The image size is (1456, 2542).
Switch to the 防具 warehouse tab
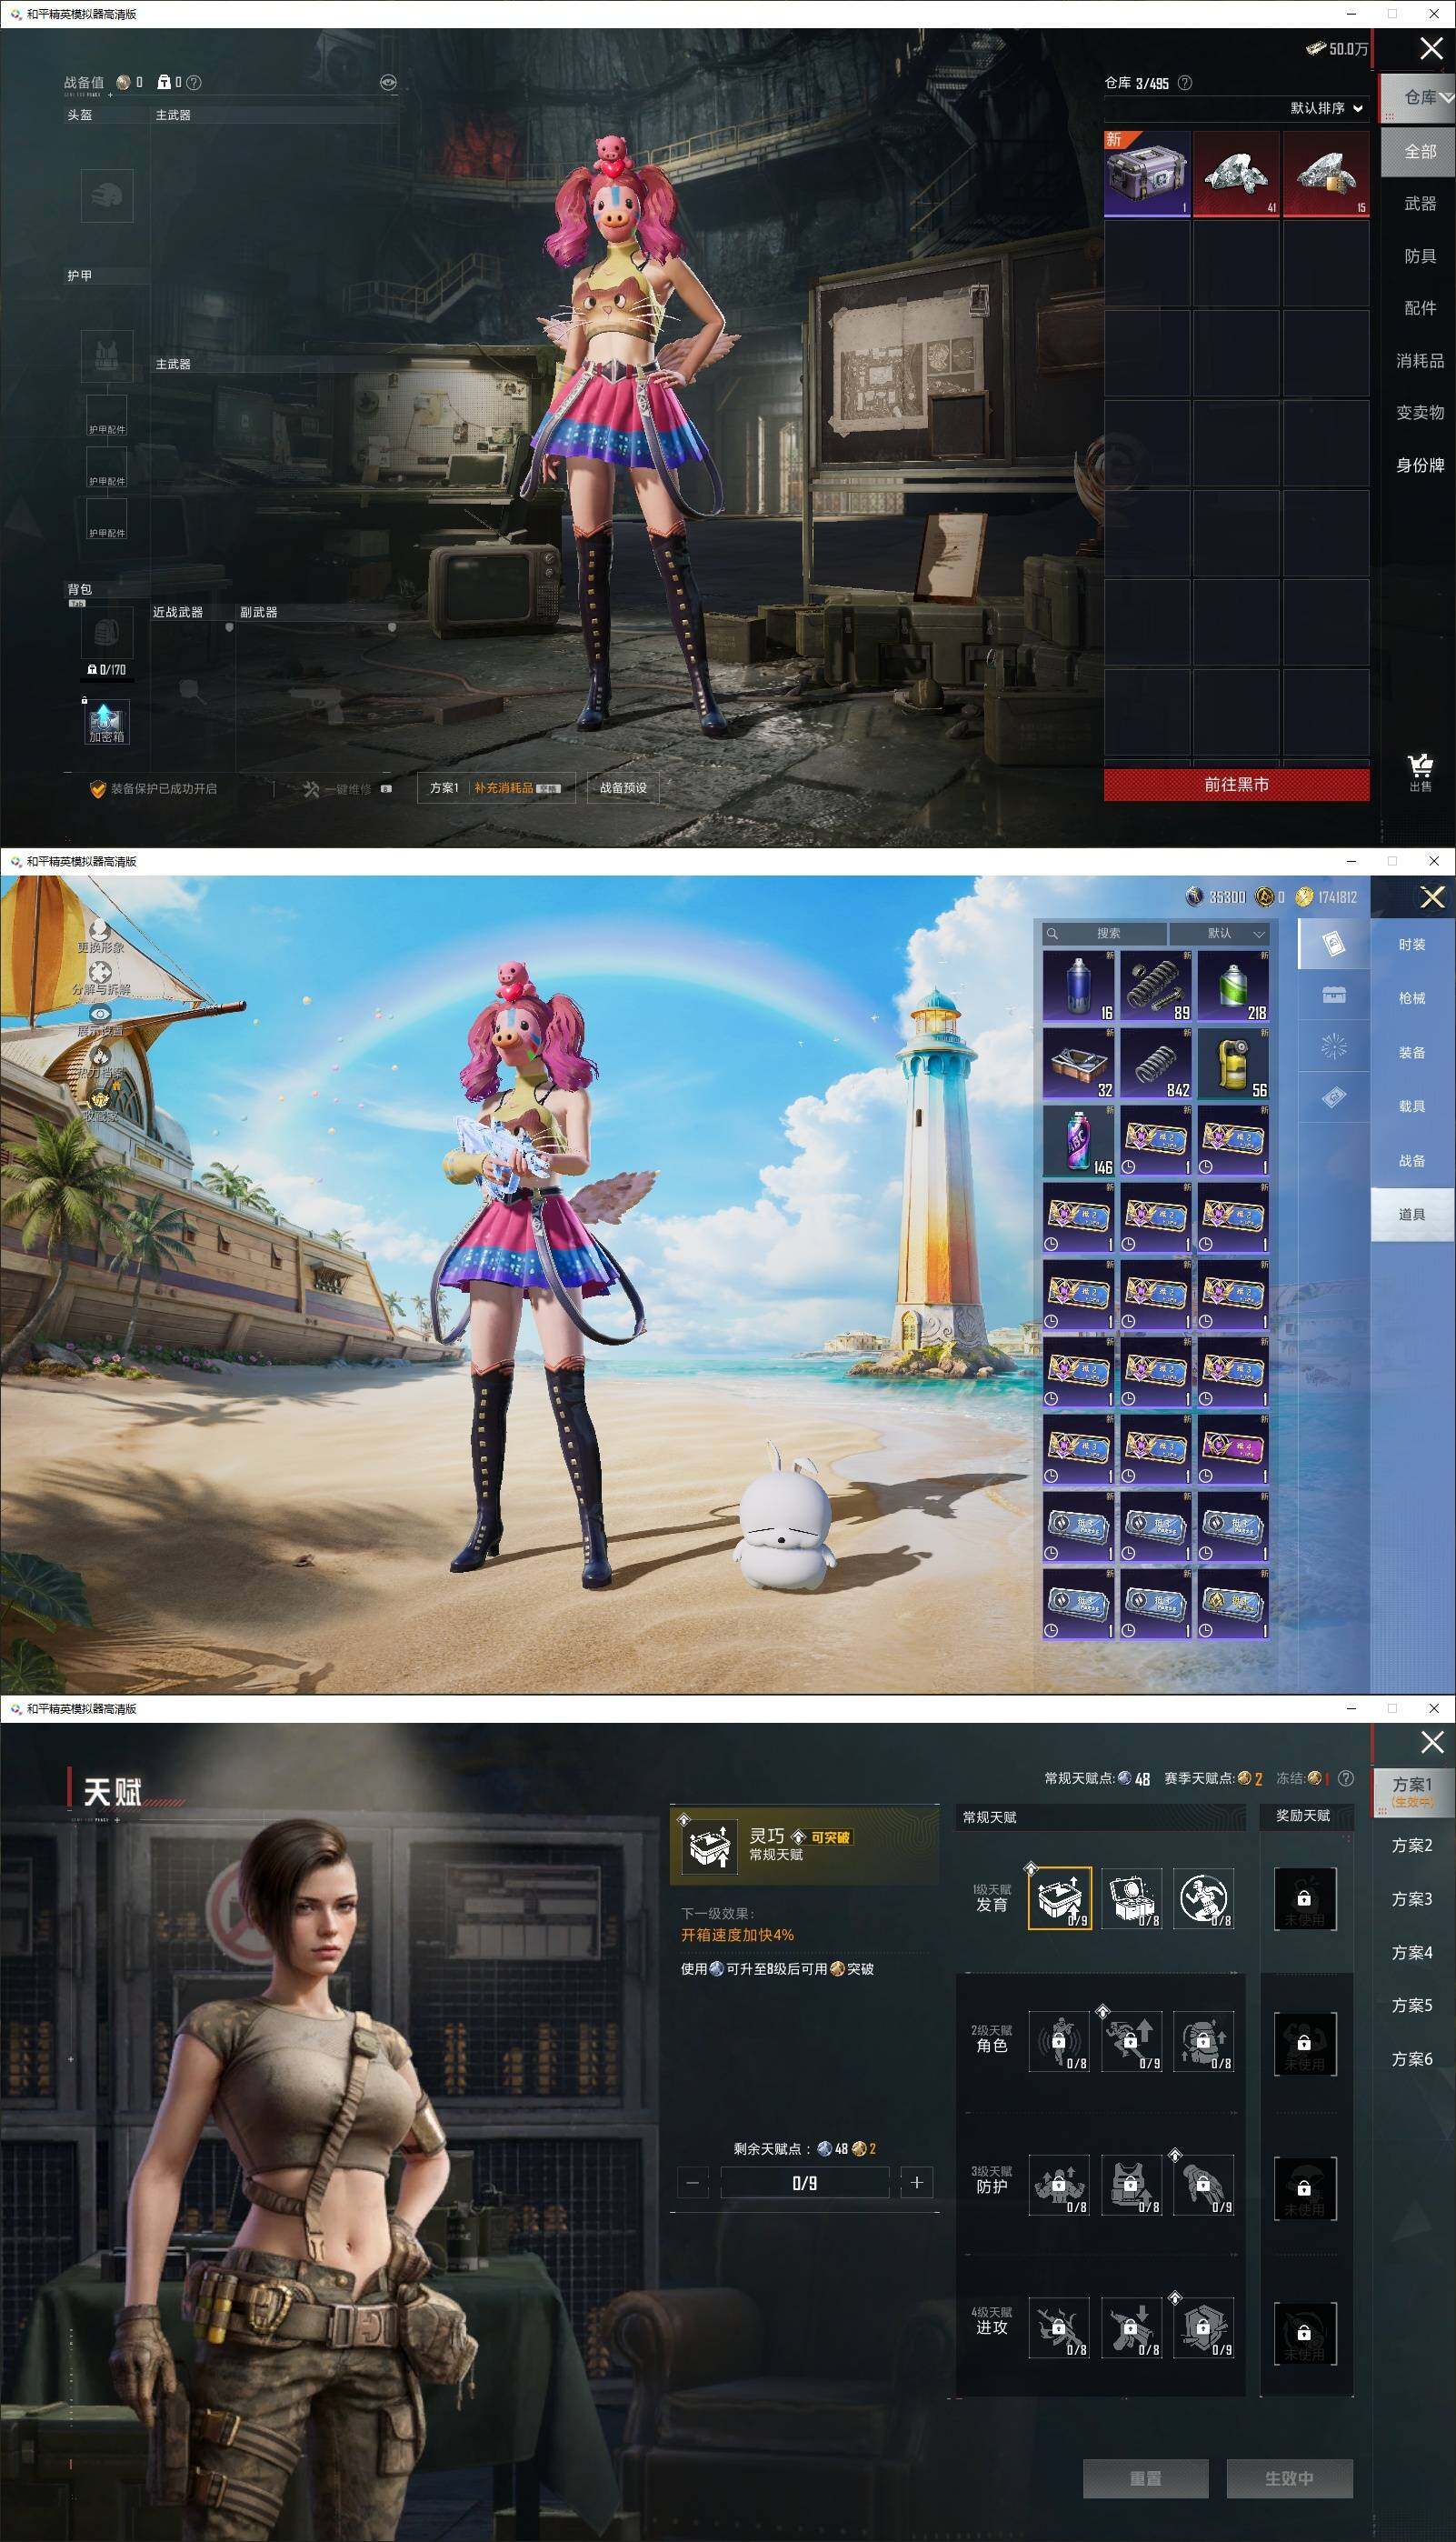pyautogui.click(x=1419, y=256)
